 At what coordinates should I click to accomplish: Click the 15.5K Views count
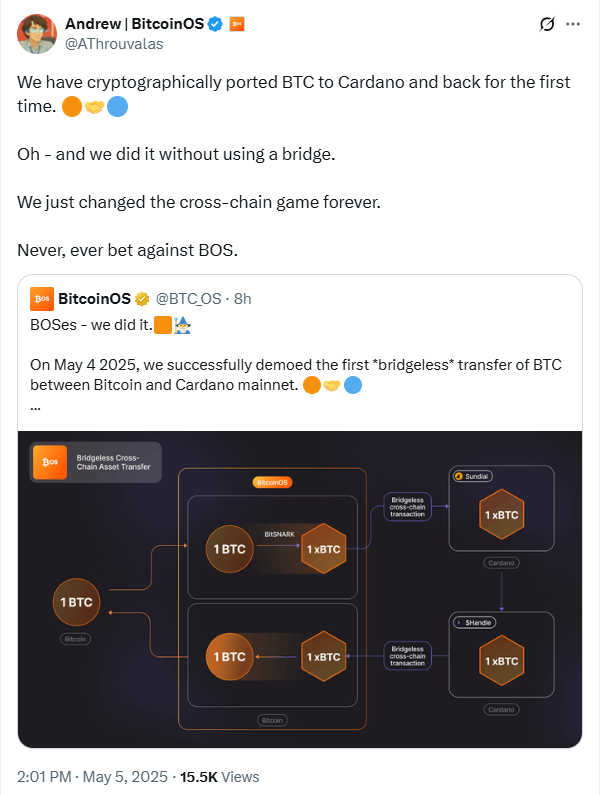[x=218, y=776]
